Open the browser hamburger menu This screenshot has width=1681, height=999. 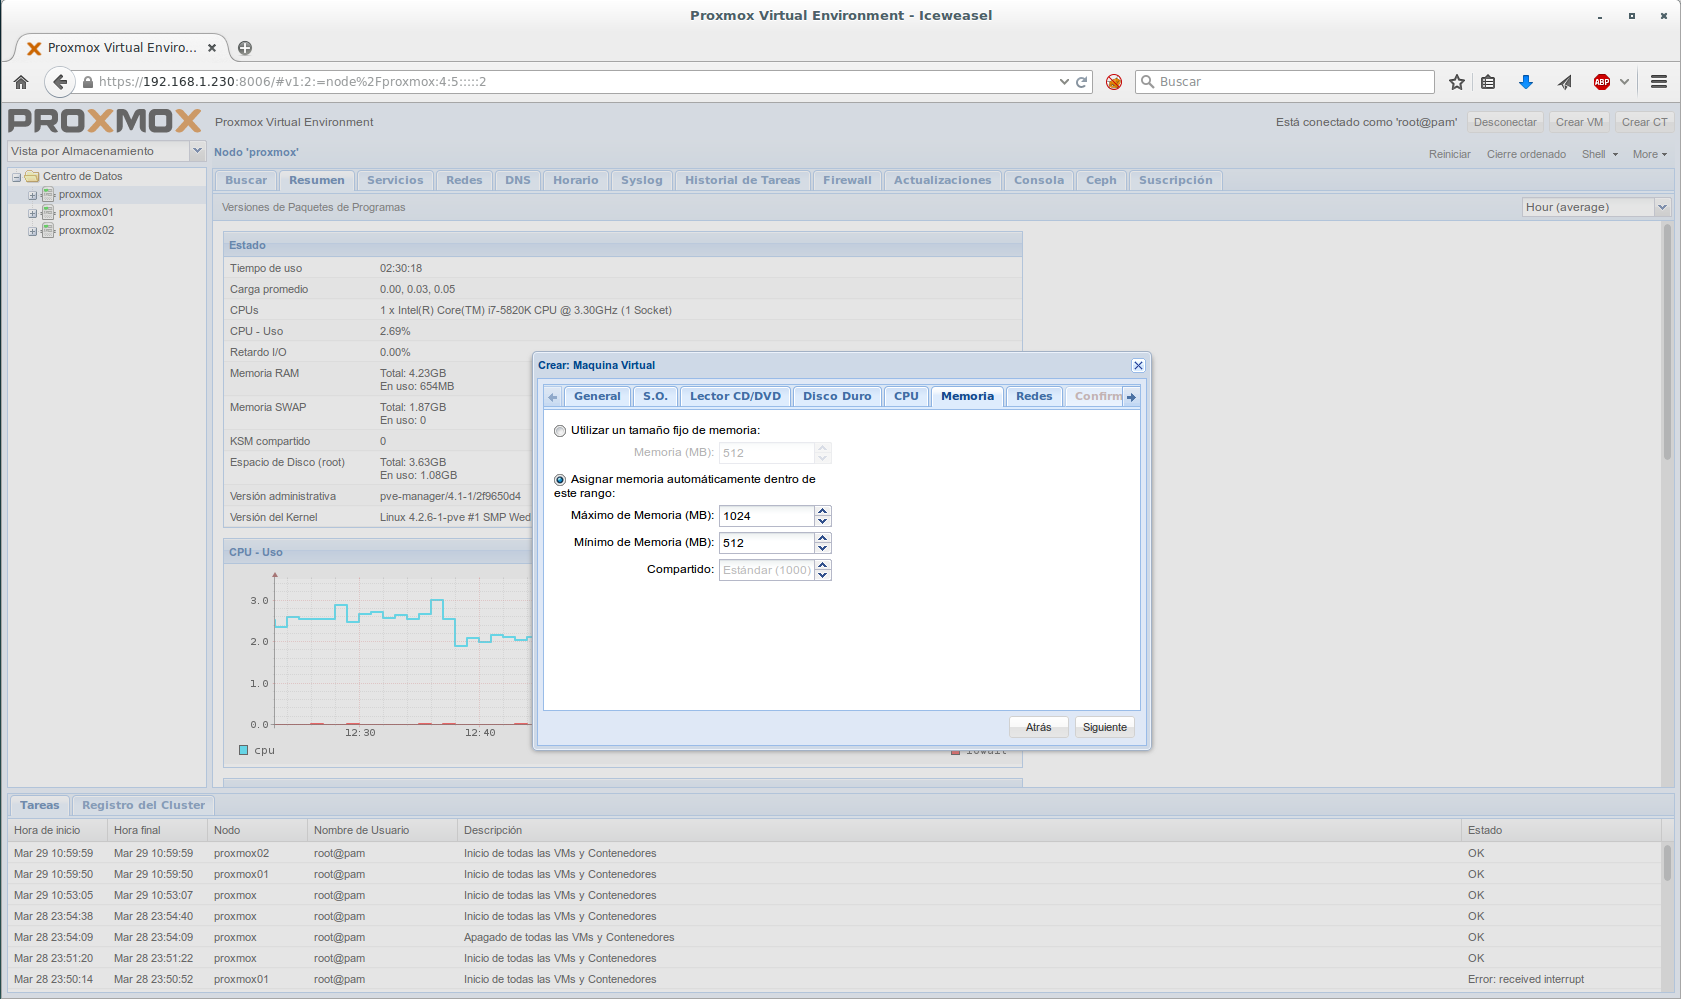tap(1659, 82)
